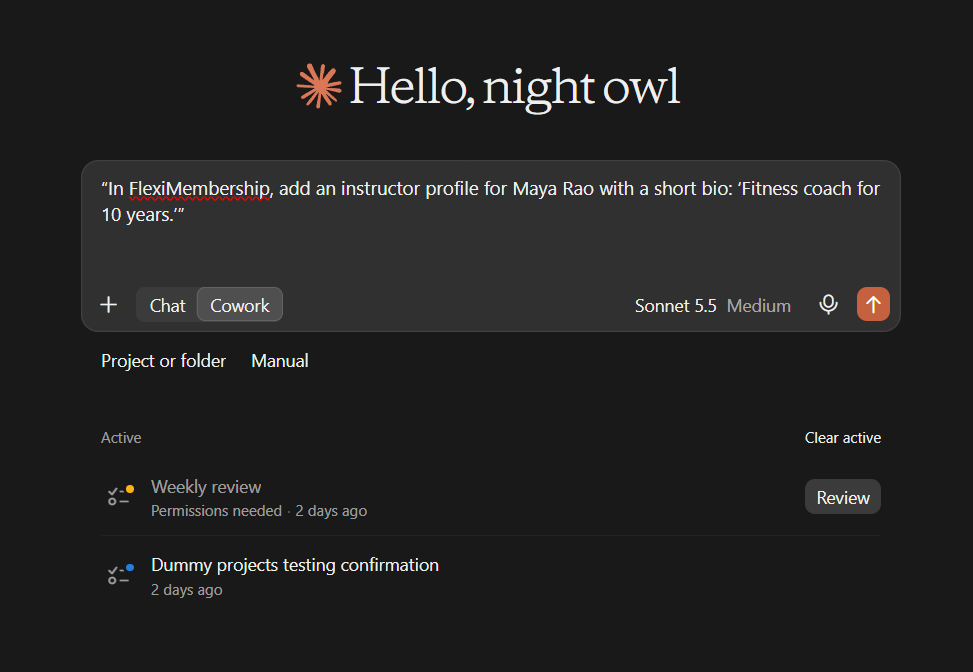This screenshot has width=973, height=672.
Task: Open the Sonnet 5.5 model selector
Action: (675, 306)
